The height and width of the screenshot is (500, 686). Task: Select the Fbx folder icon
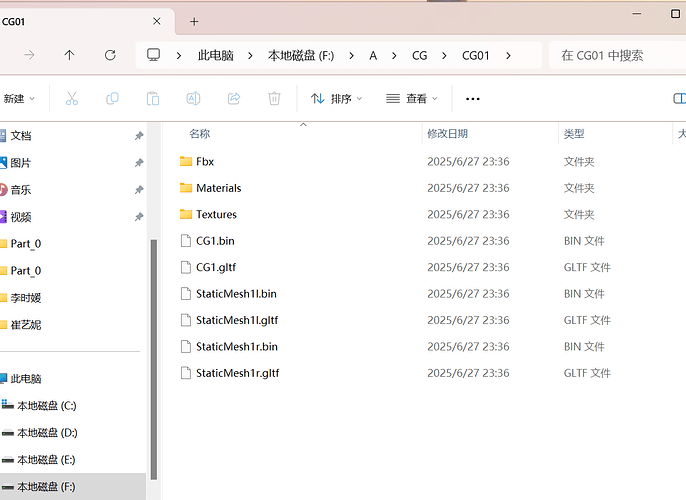[186, 161]
